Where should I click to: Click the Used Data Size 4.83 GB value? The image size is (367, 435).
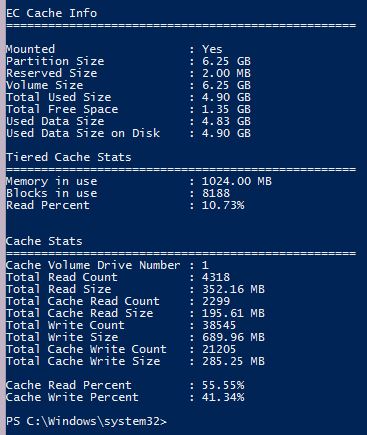click(x=226, y=121)
